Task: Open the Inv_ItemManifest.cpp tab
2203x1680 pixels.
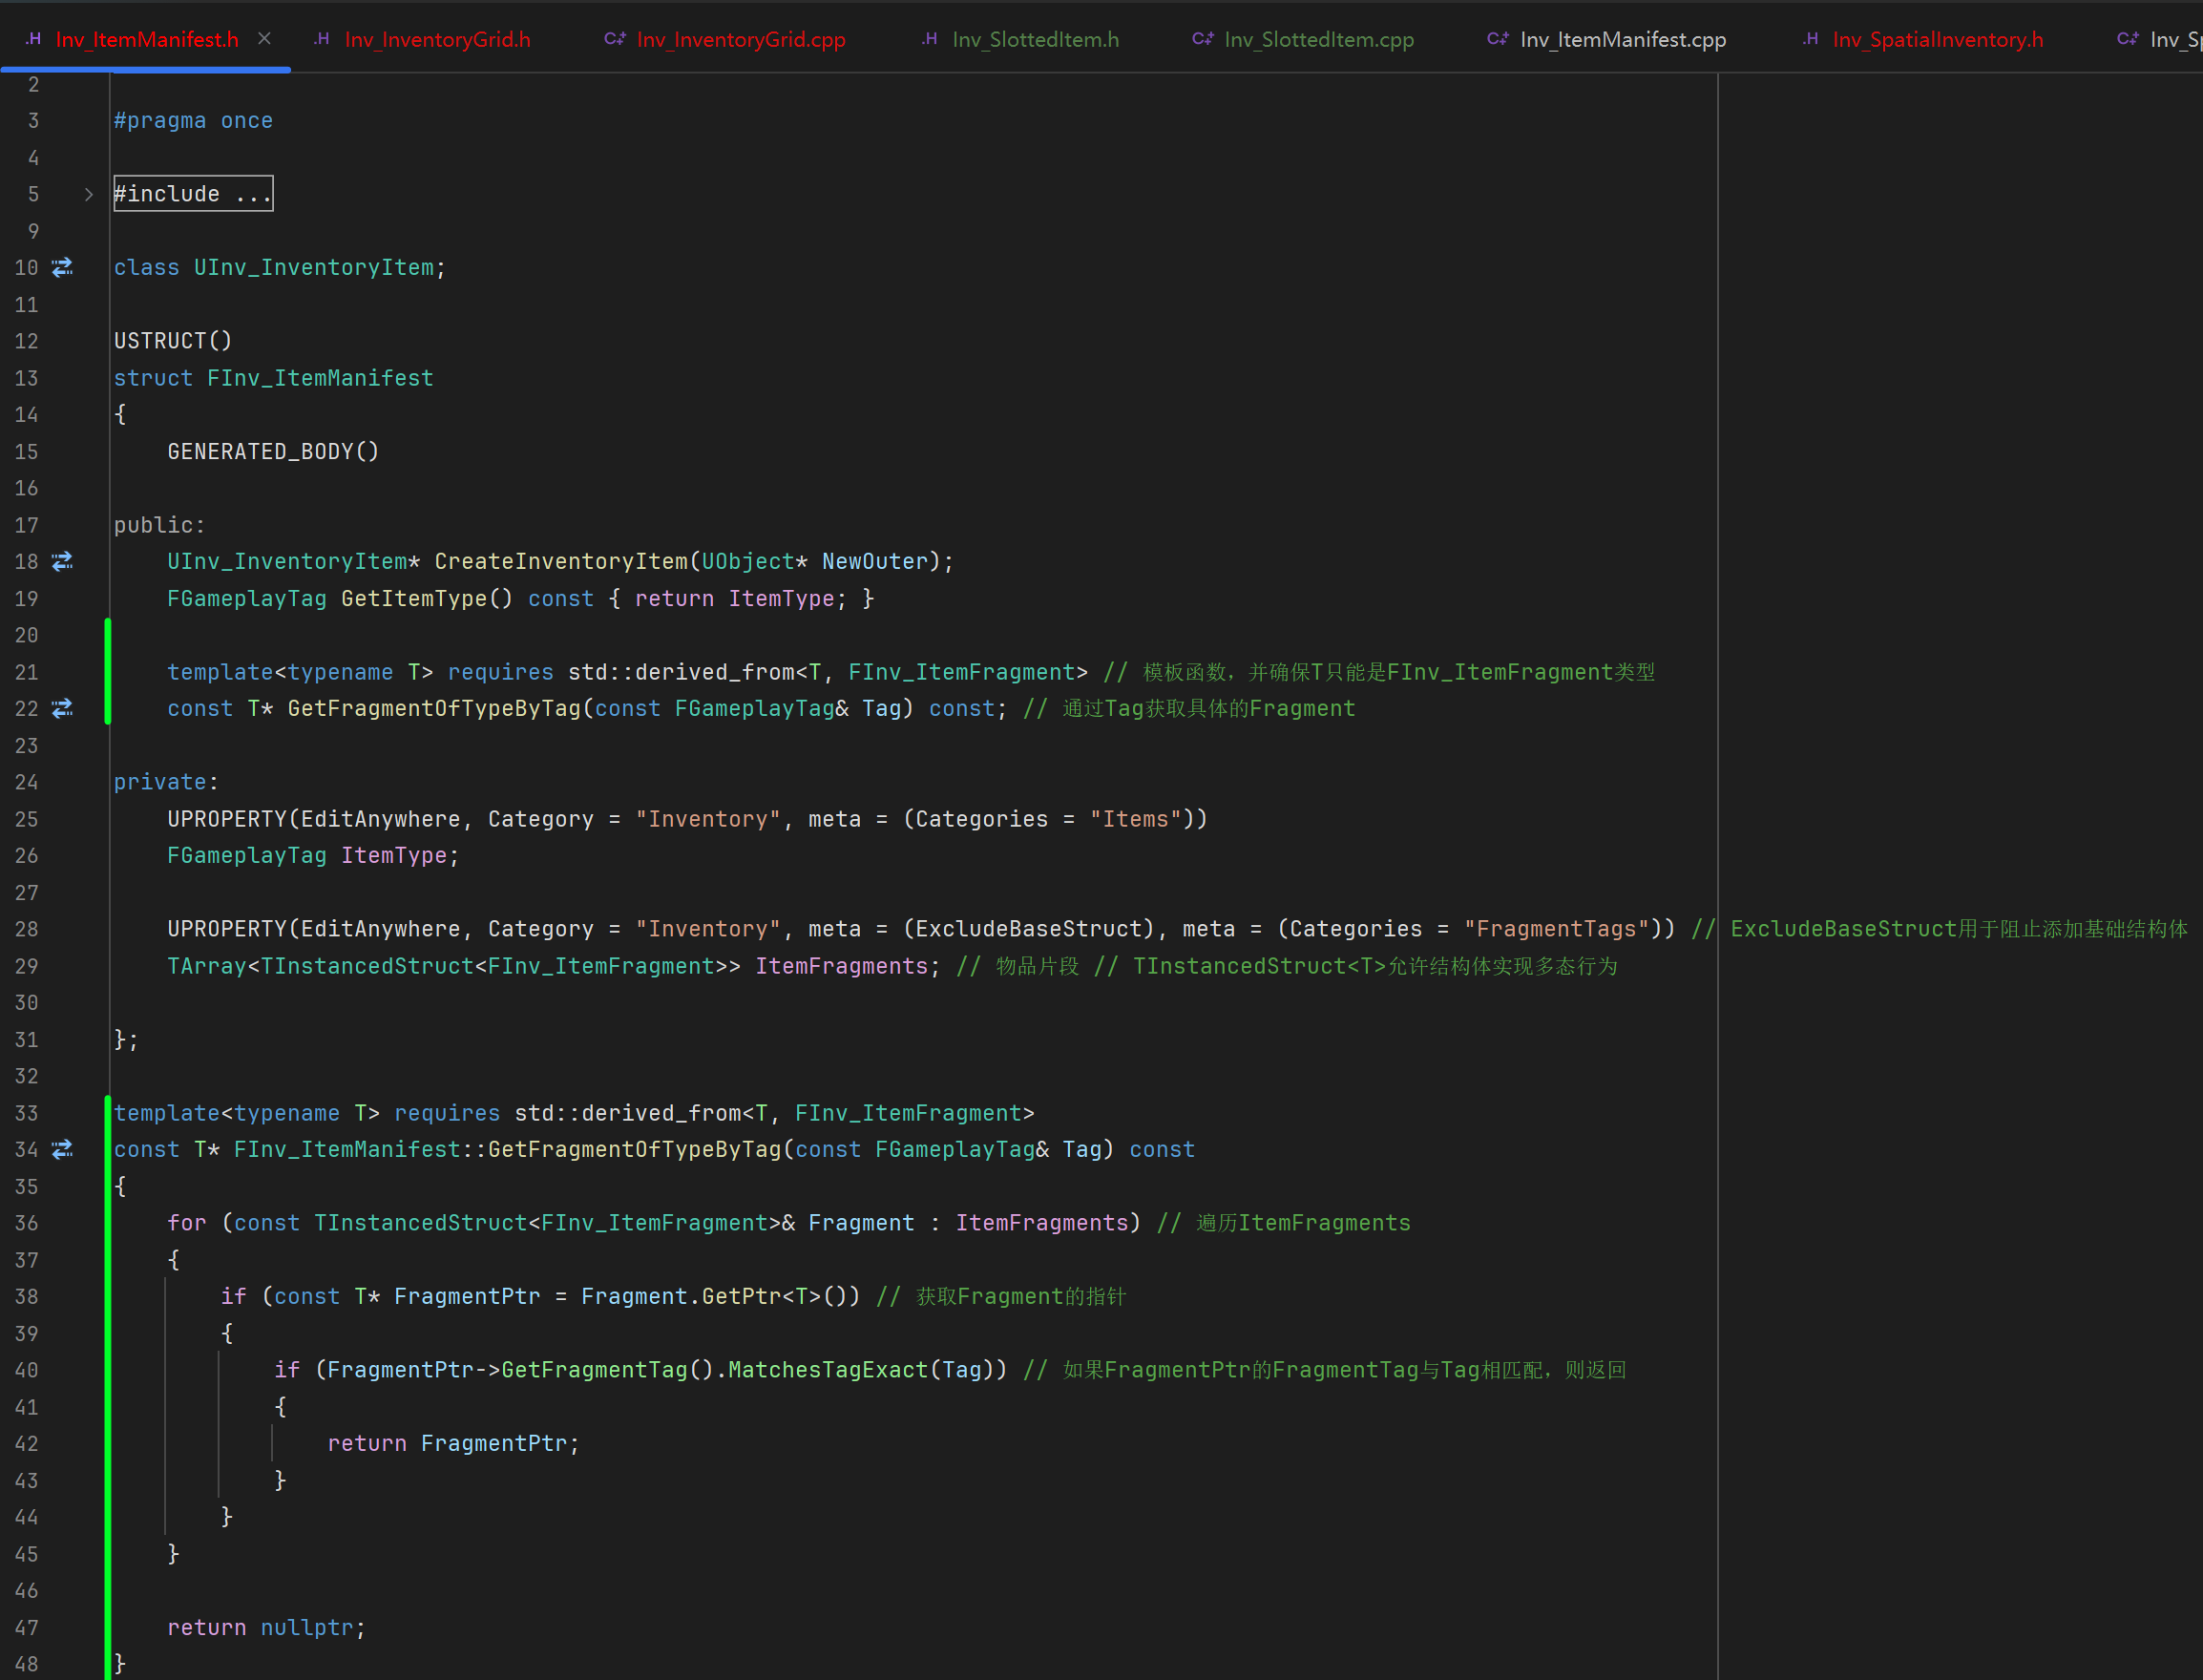Action: tap(1622, 39)
